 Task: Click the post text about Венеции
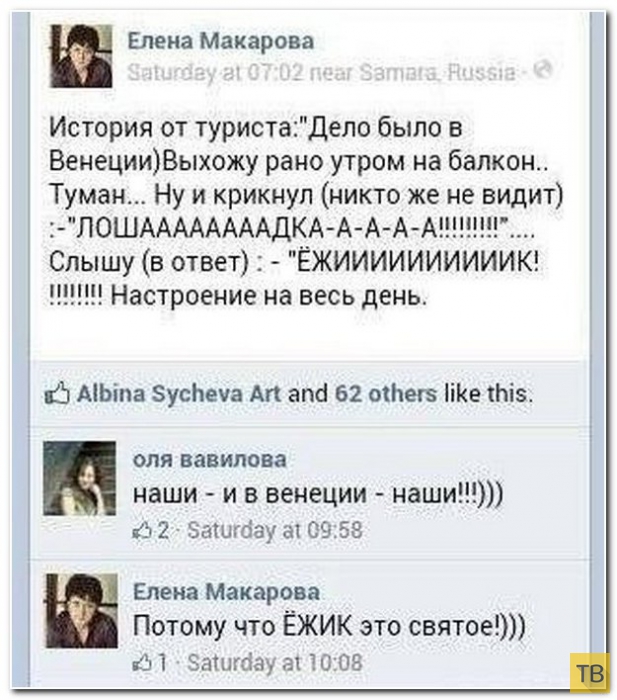[x=306, y=212]
